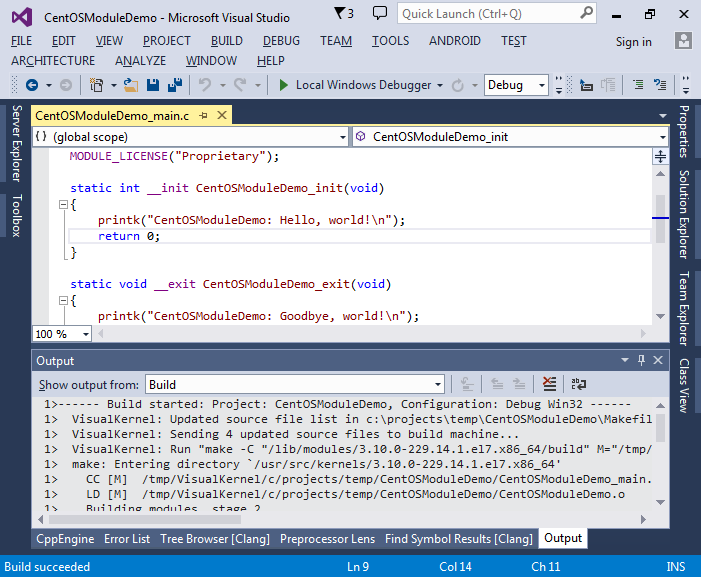The width and height of the screenshot is (701, 577).
Task: Open the feedback speech bubble icon
Action: click(380, 13)
